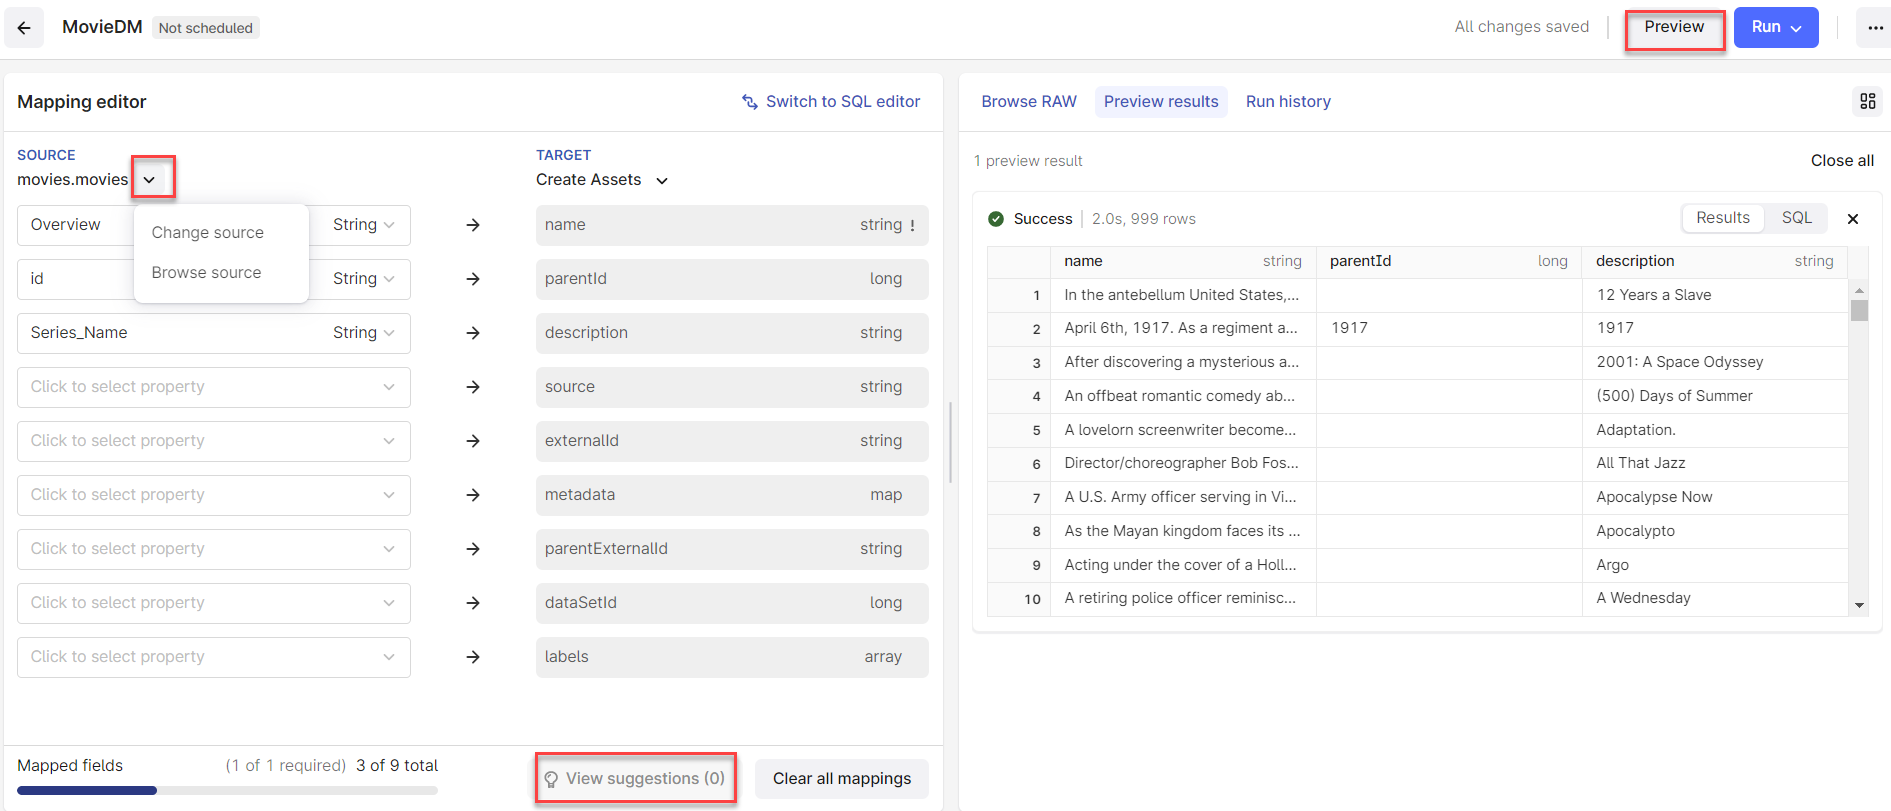The width and height of the screenshot is (1891, 811).
Task: Click the arrow mapping to source
Action: click(473, 387)
